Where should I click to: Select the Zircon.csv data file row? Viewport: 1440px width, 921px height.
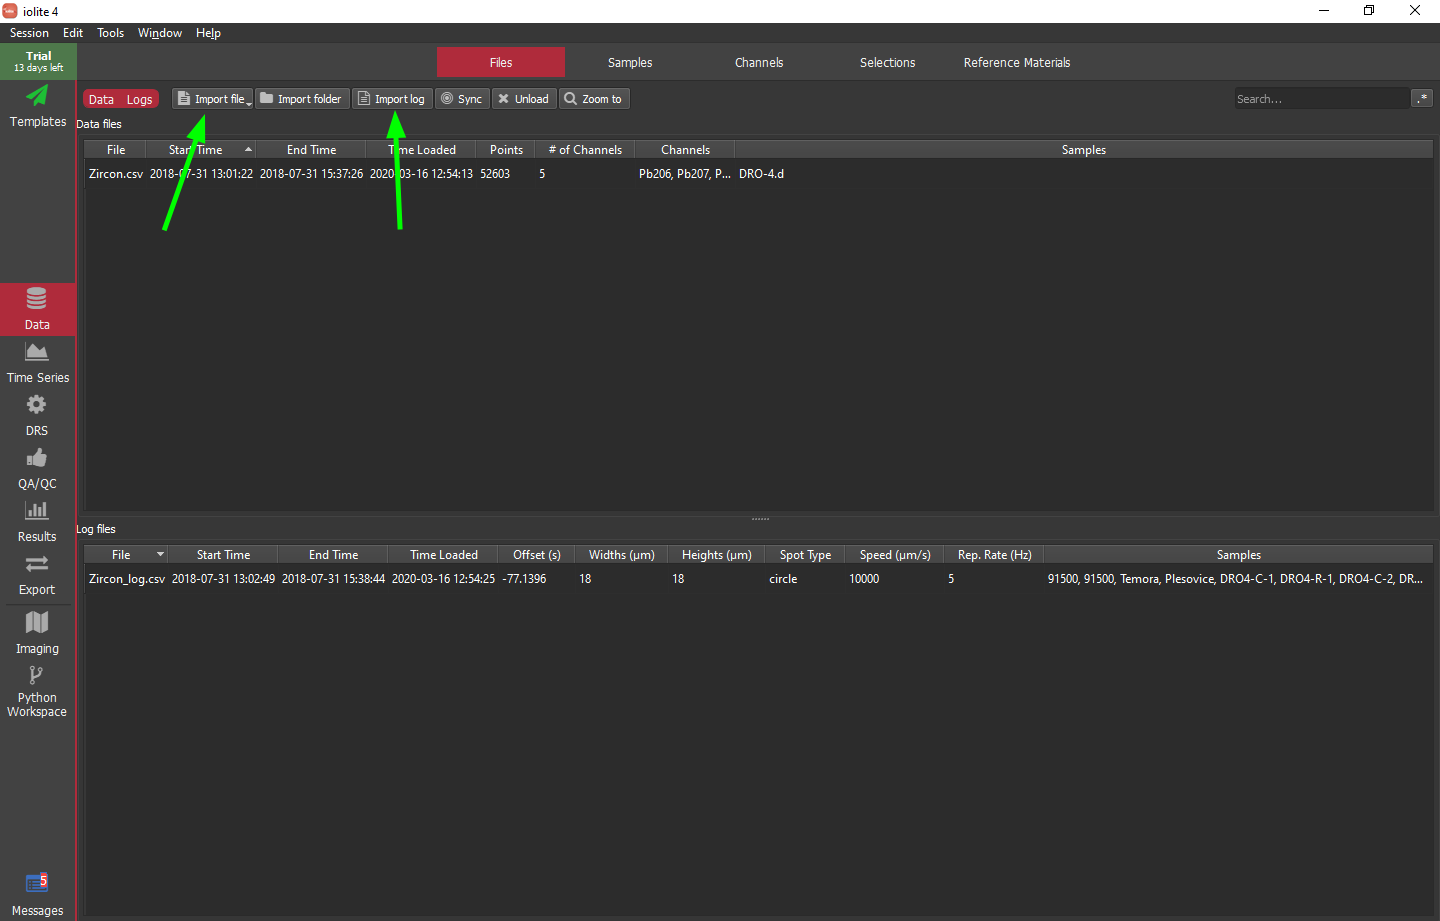click(x=759, y=174)
